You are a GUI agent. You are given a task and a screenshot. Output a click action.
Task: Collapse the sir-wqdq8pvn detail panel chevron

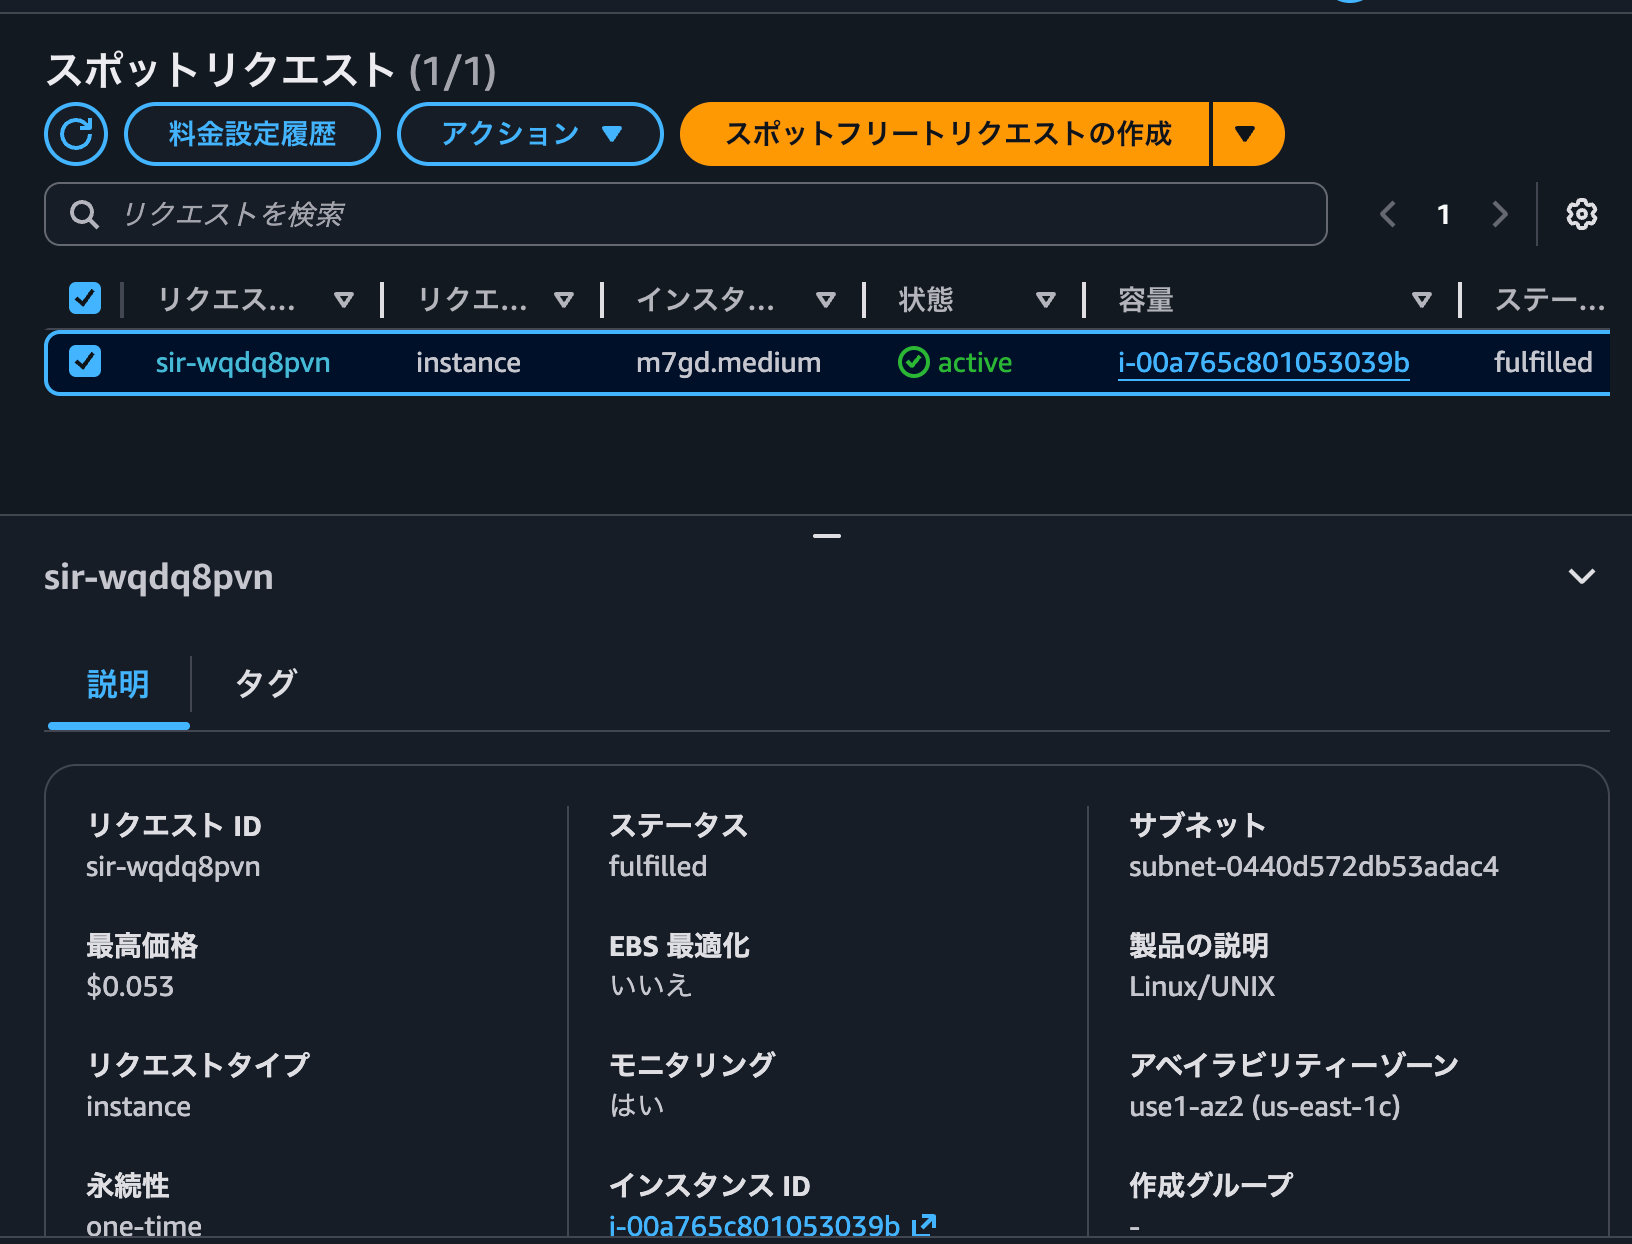(x=1582, y=576)
